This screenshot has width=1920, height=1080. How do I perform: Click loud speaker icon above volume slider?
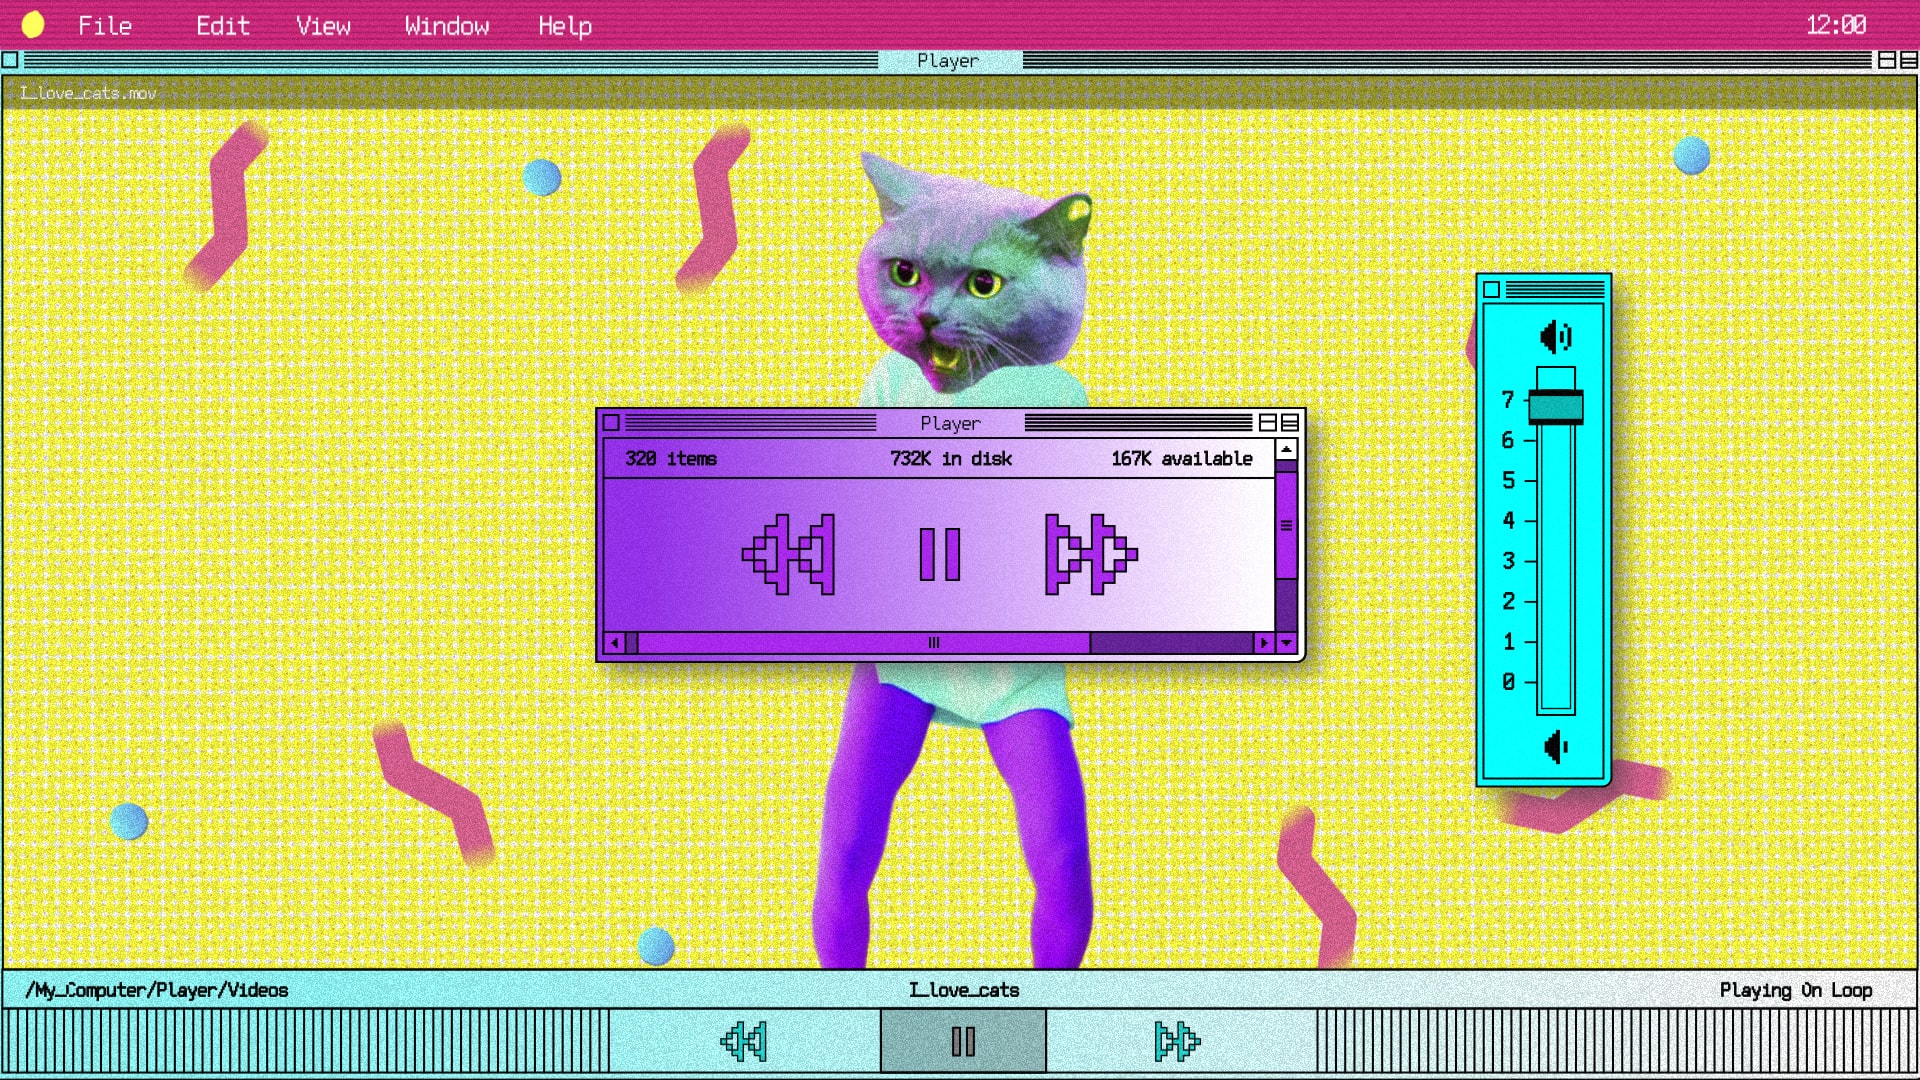click(x=1555, y=337)
